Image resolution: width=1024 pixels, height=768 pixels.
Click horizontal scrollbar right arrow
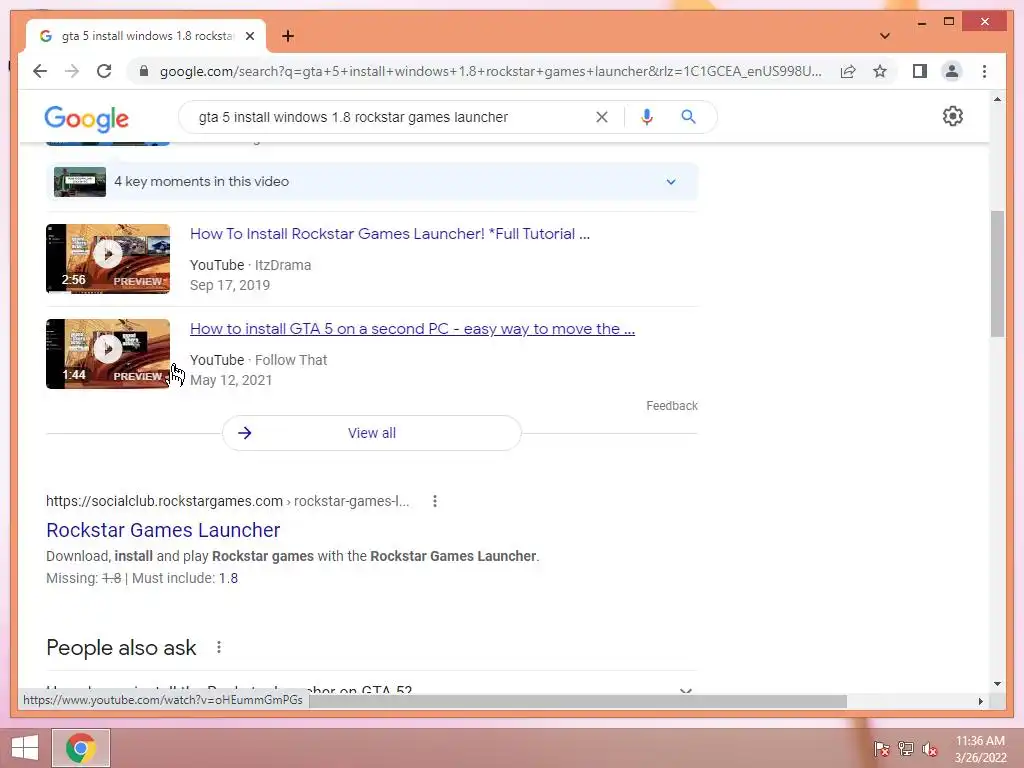tap(980, 701)
